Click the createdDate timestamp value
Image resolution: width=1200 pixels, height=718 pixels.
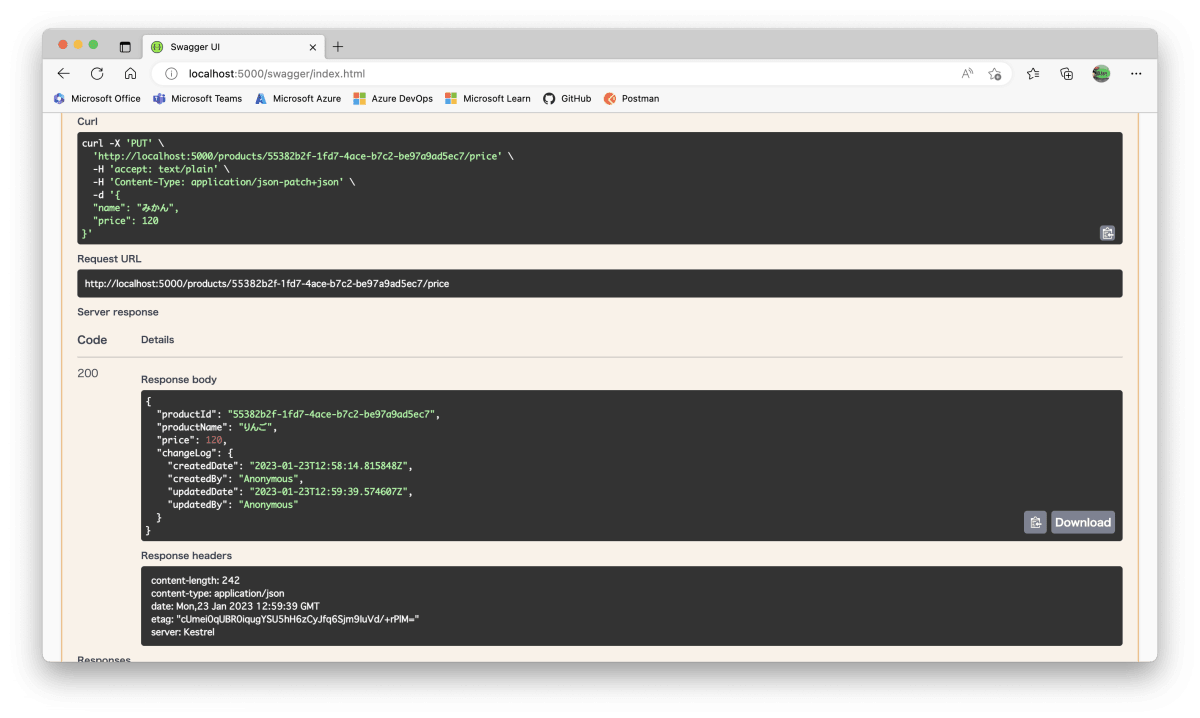click(x=330, y=466)
